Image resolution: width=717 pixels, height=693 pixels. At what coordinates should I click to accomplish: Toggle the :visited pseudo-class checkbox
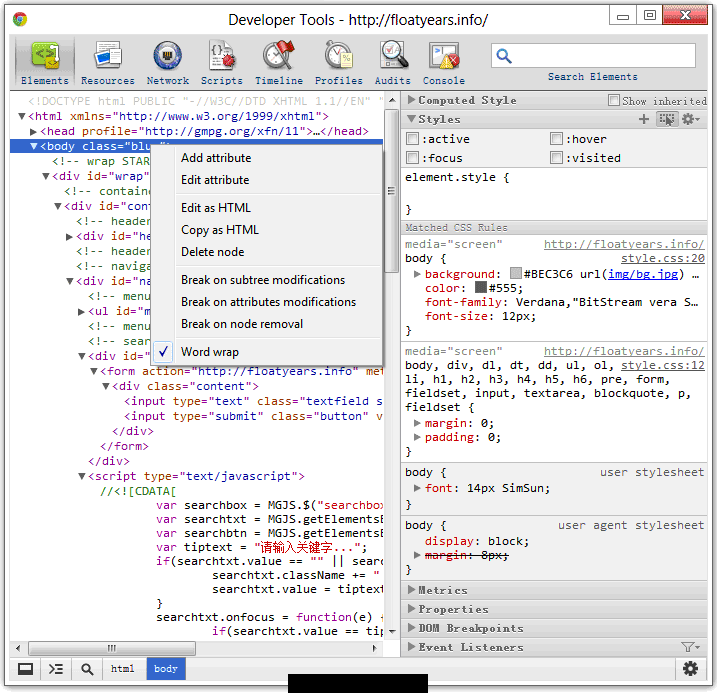pos(556,158)
